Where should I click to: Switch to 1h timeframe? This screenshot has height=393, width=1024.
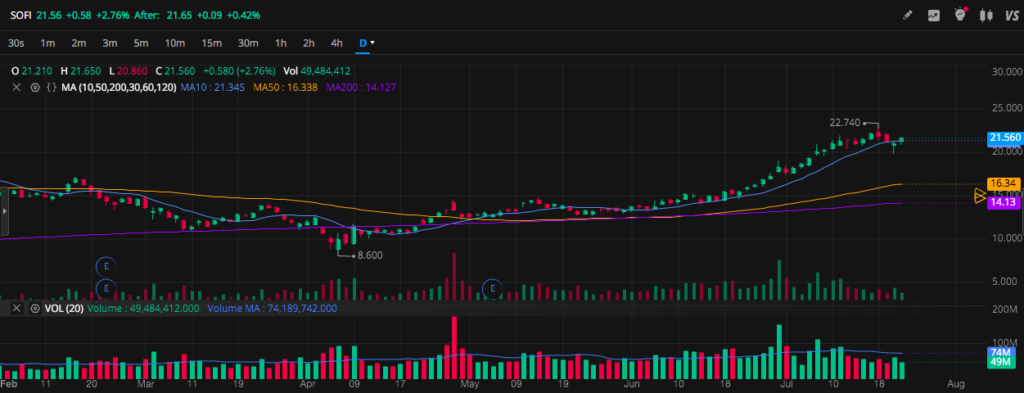coord(281,43)
